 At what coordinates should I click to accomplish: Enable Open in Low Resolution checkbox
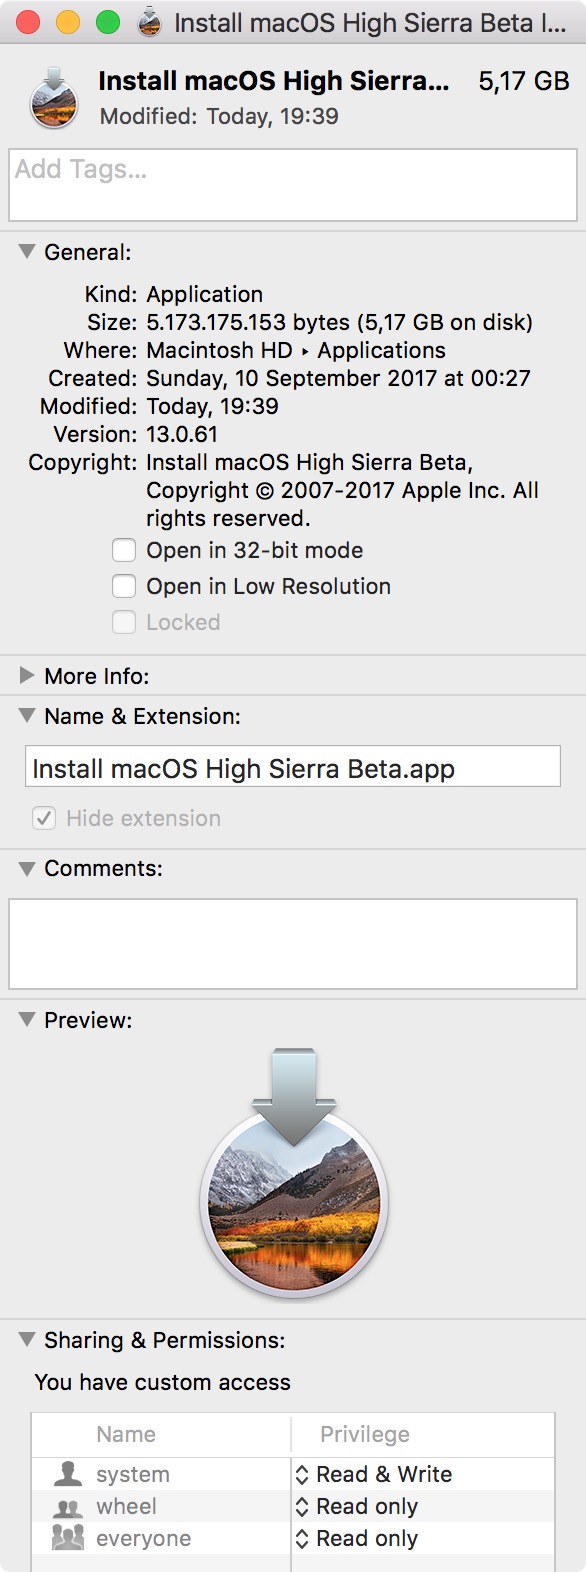(124, 586)
